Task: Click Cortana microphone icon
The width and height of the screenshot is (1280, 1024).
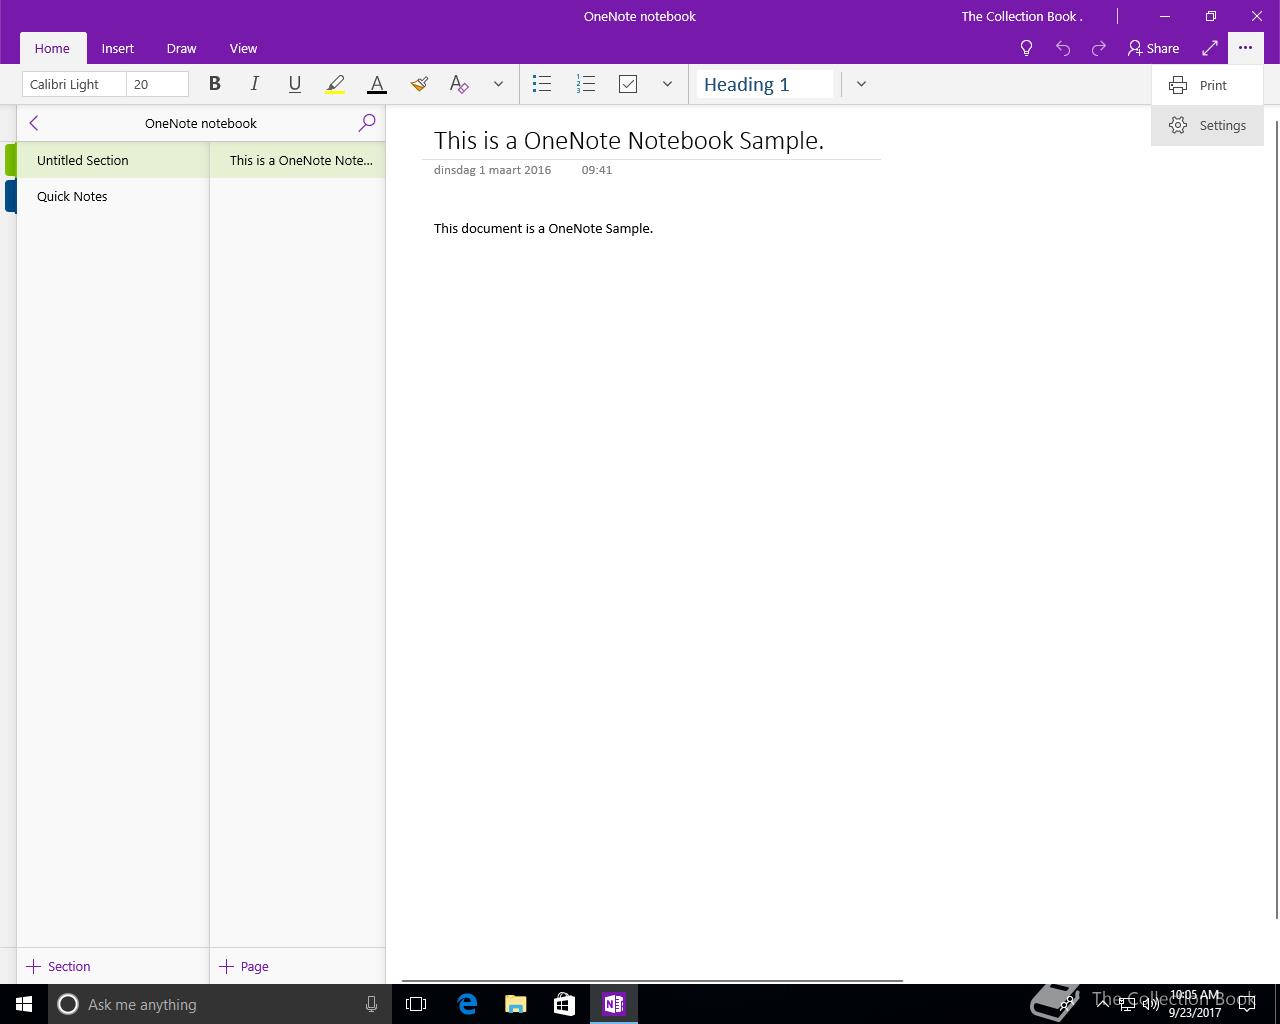Action: 371,1004
